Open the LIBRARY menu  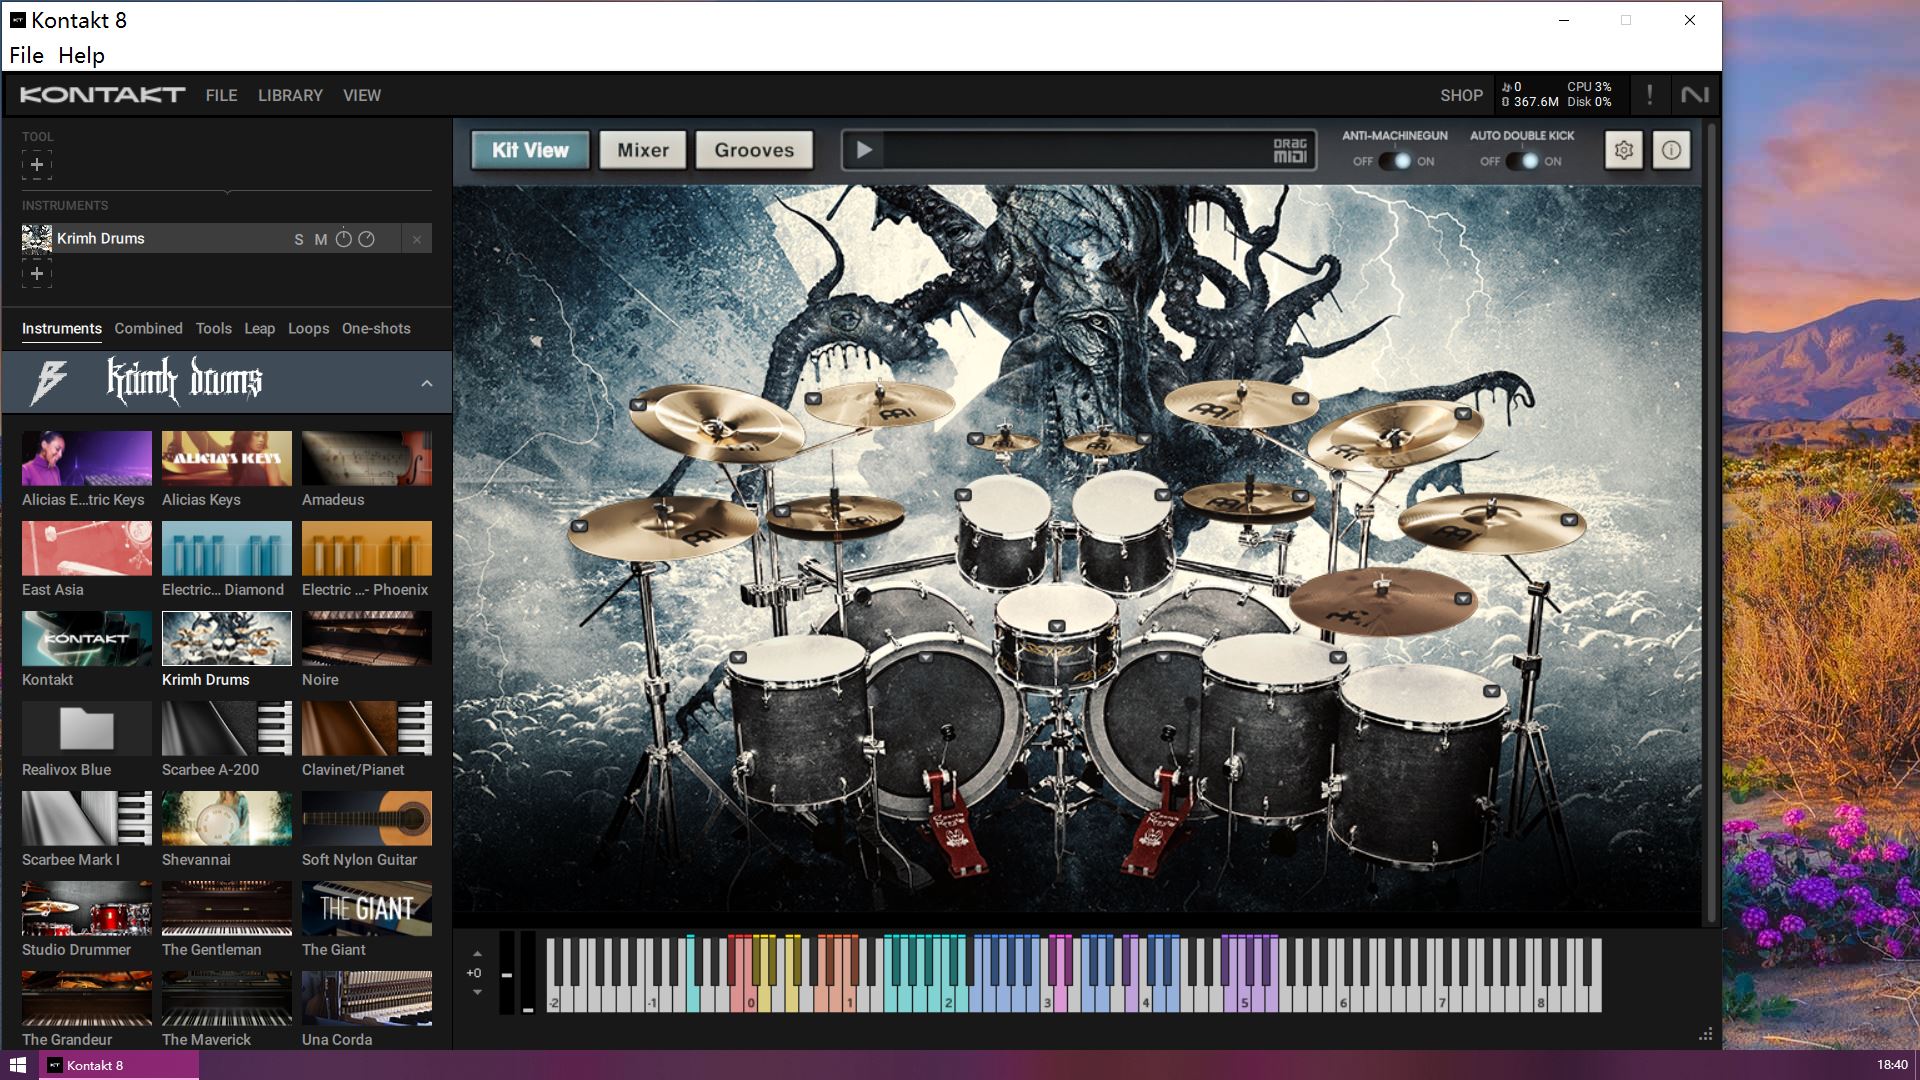point(290,95)
